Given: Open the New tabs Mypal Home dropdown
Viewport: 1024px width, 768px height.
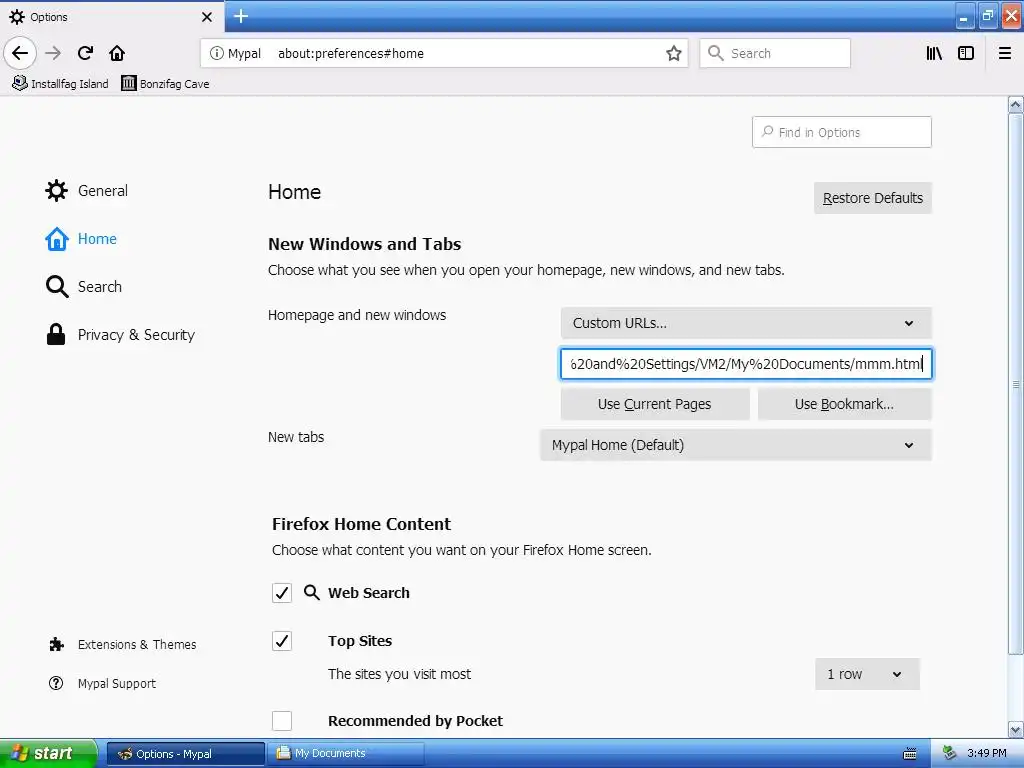Looking at the screenshot, I should [x=735, y=445].
